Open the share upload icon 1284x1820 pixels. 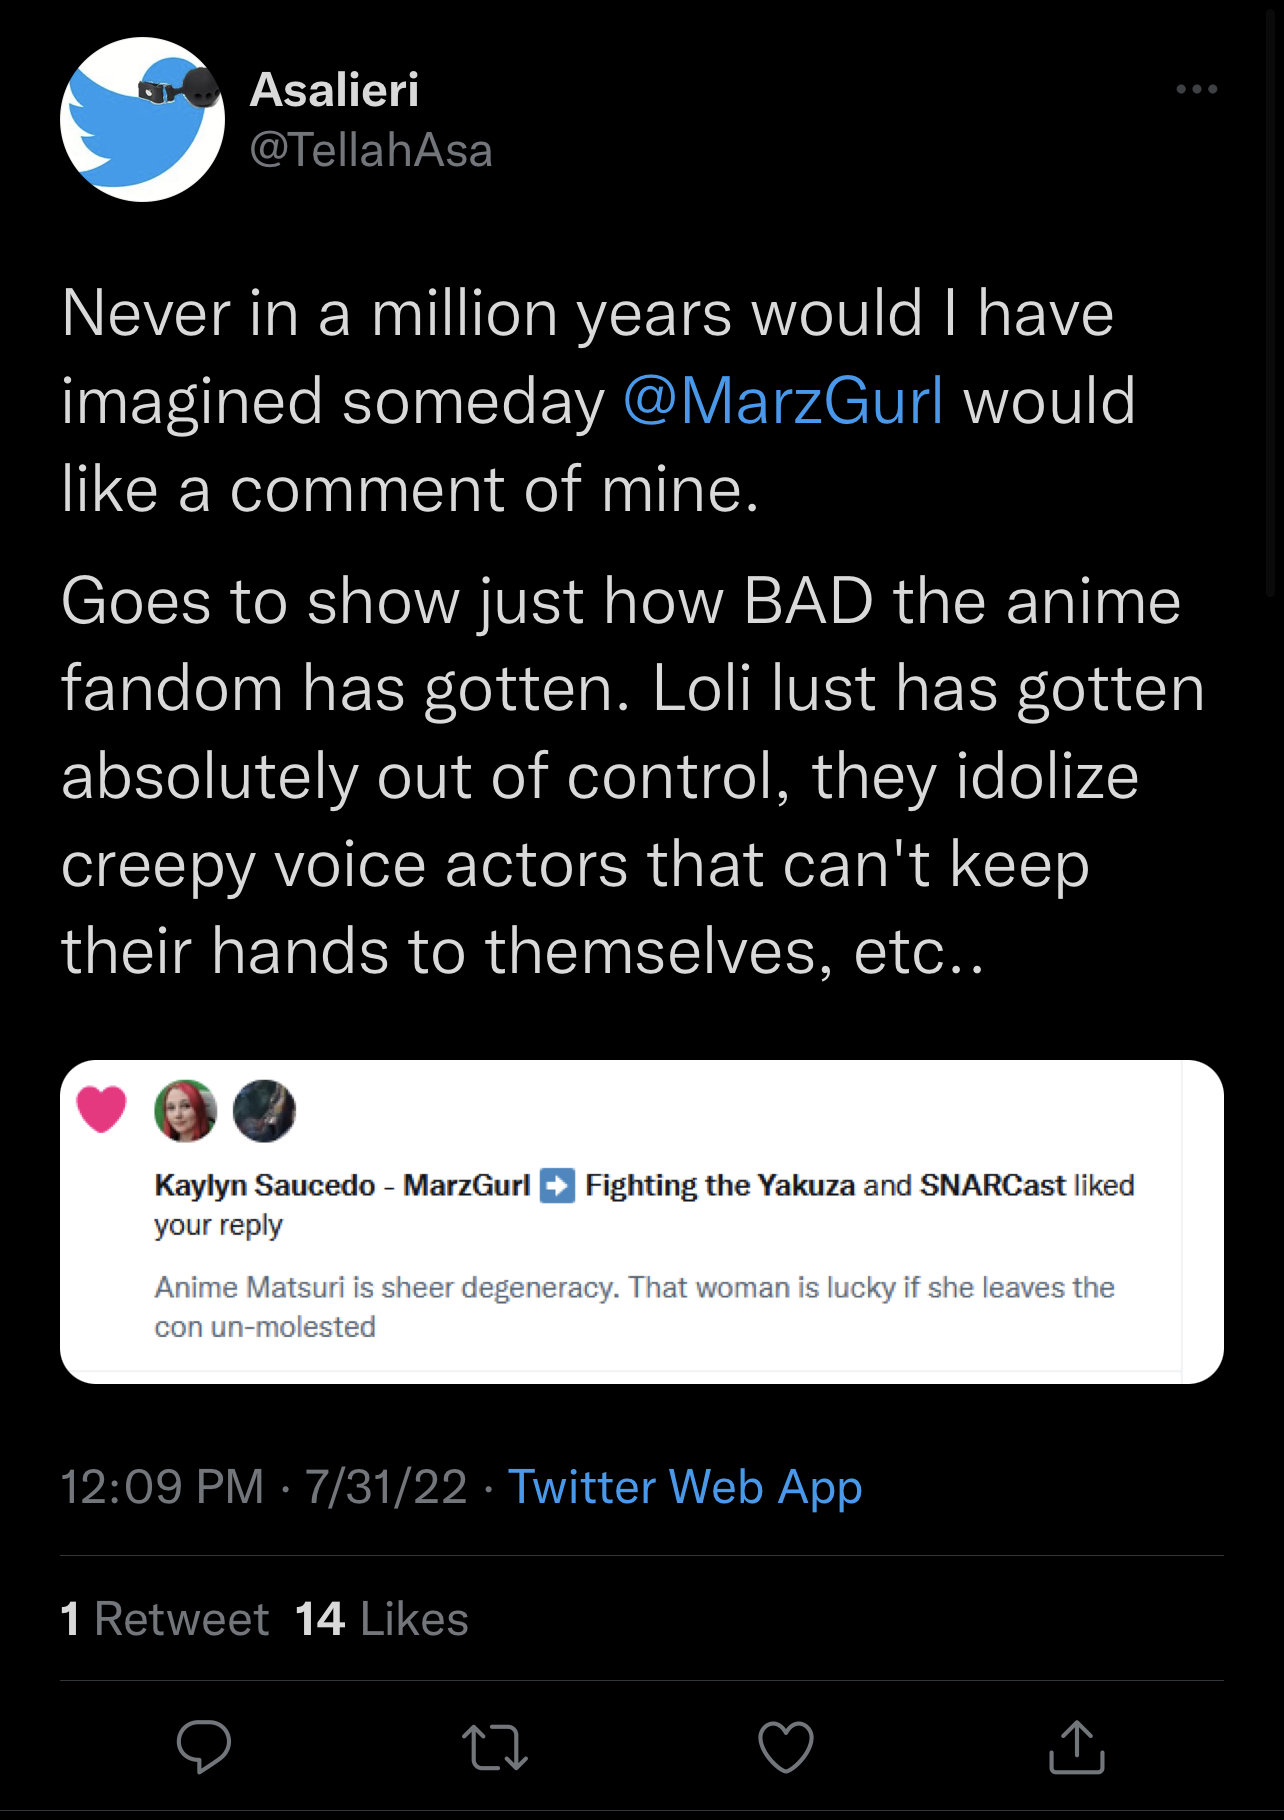(1077, 1746)
